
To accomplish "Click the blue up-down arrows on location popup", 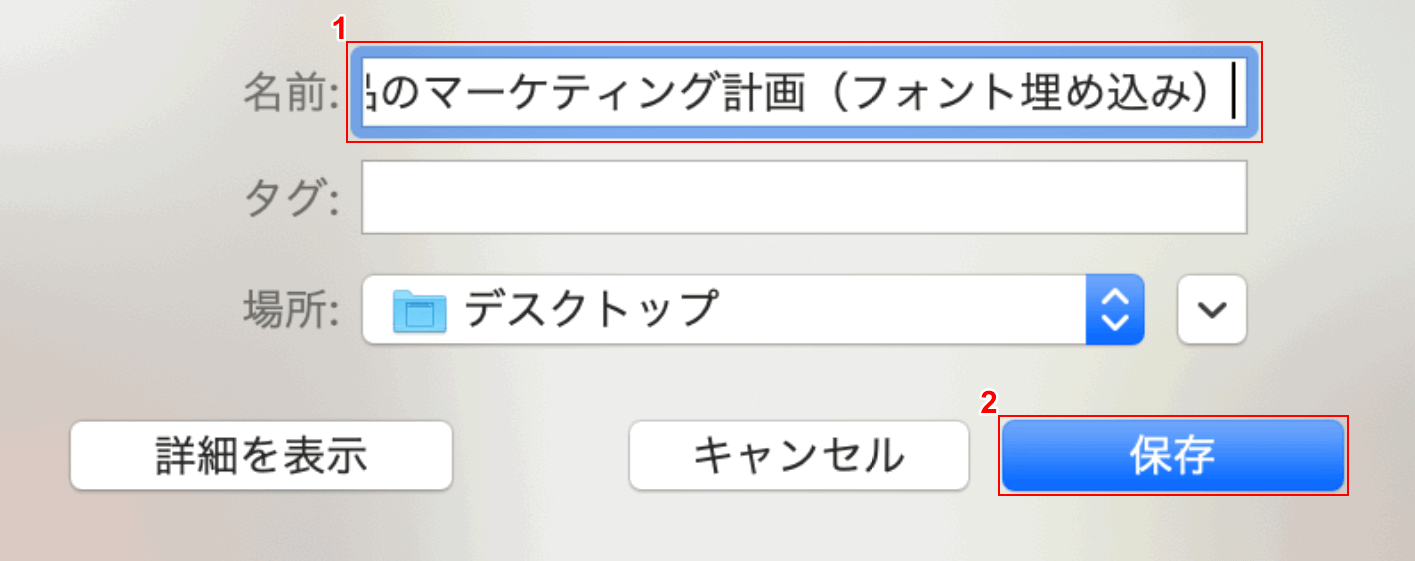I will (1114, 310).
